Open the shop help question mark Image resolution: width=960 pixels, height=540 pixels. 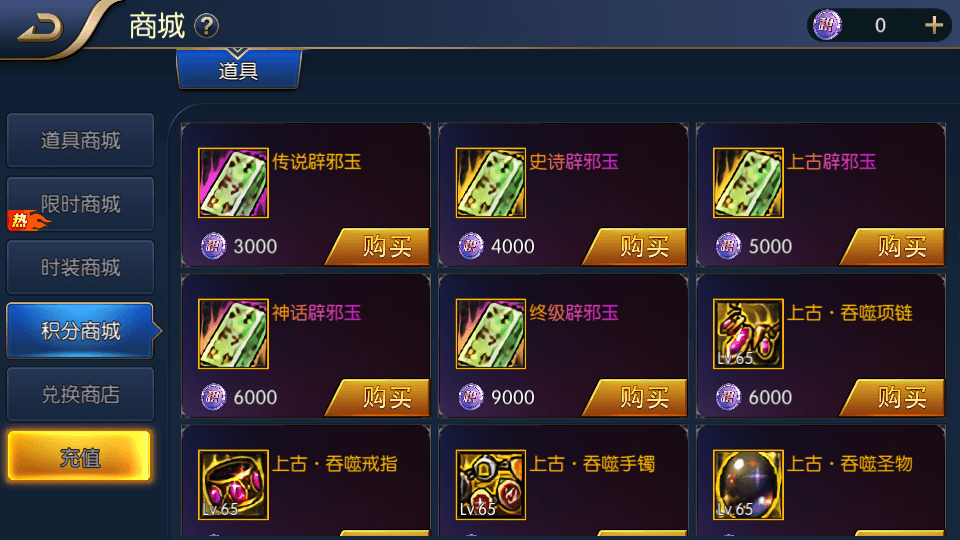point(206,26)
